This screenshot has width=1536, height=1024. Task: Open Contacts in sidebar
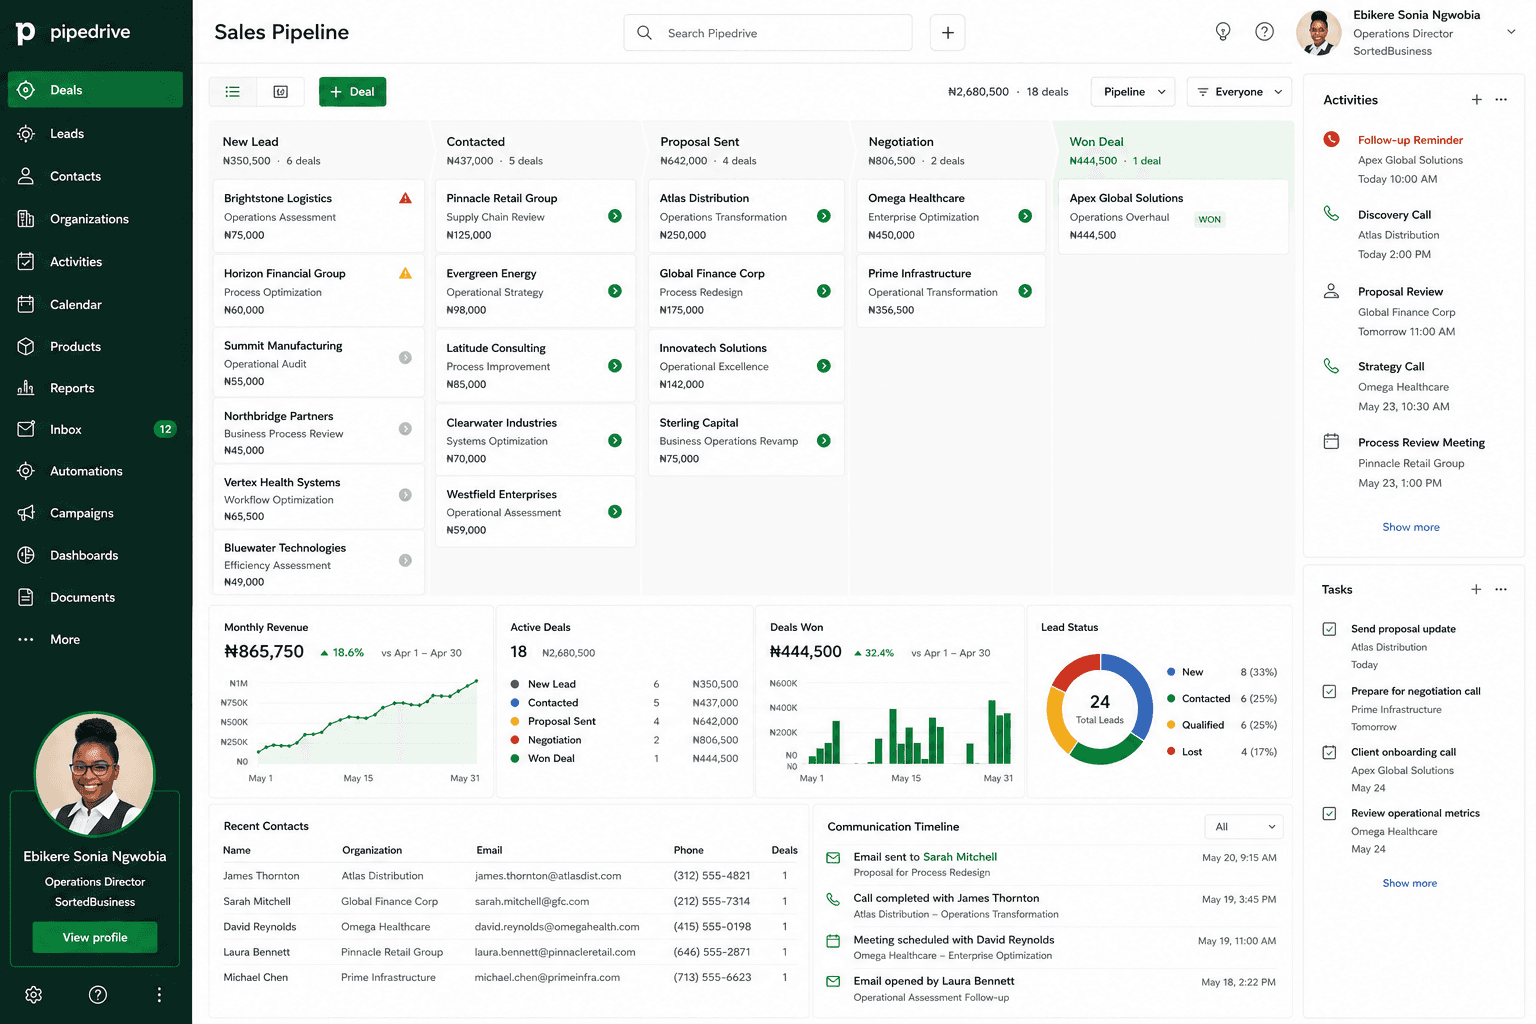[x=95, y=176]
